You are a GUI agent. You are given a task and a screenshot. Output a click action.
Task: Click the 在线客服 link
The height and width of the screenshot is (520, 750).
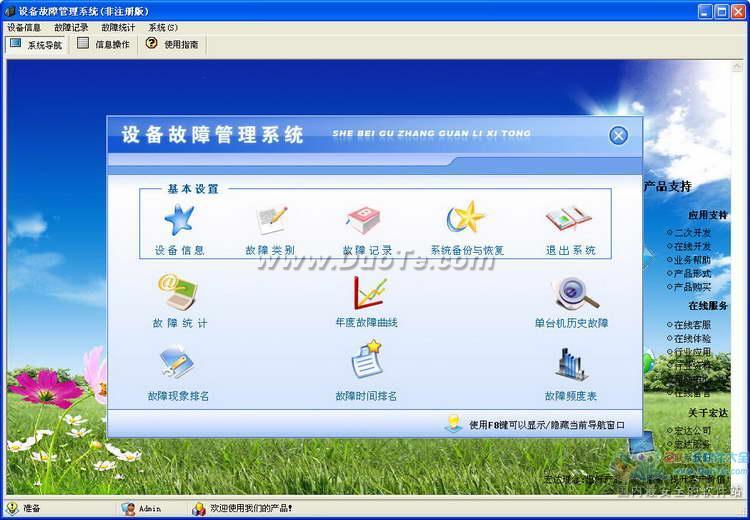(692, 325)
